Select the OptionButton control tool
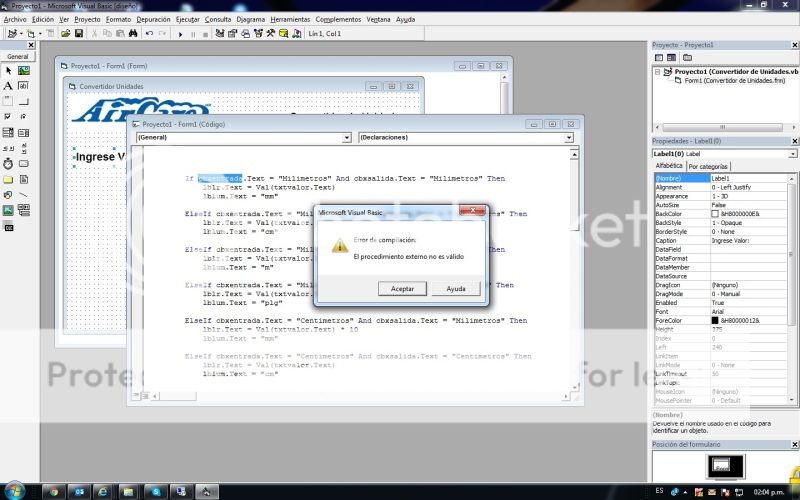The image size is (800, 500). (23, 117)
